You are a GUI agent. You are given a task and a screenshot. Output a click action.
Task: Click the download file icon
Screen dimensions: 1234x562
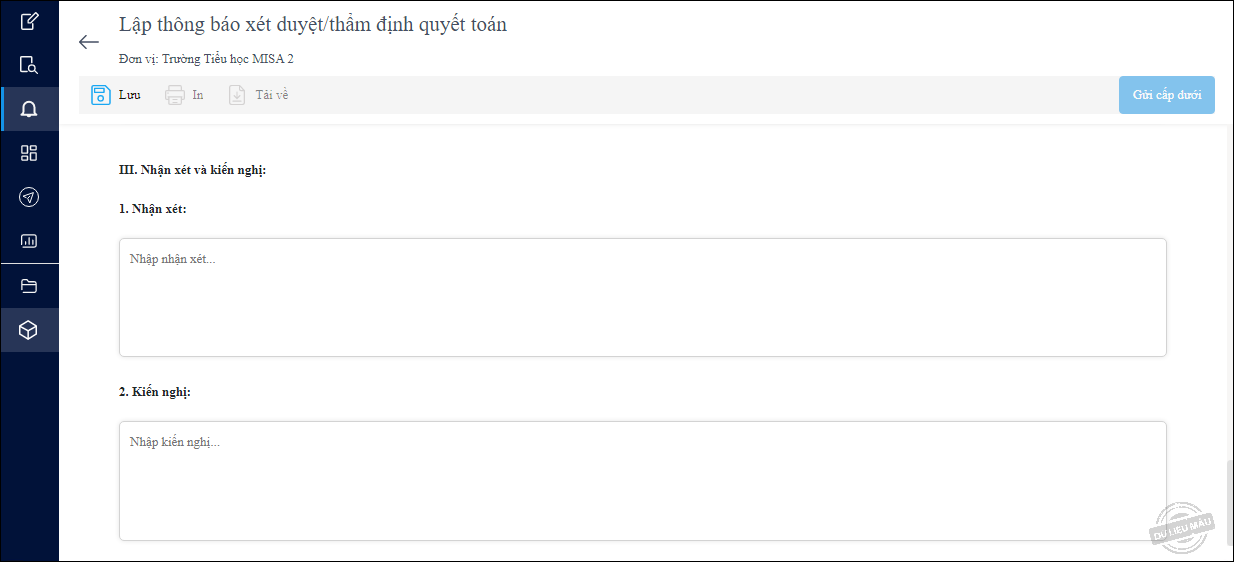pos(237,95)
